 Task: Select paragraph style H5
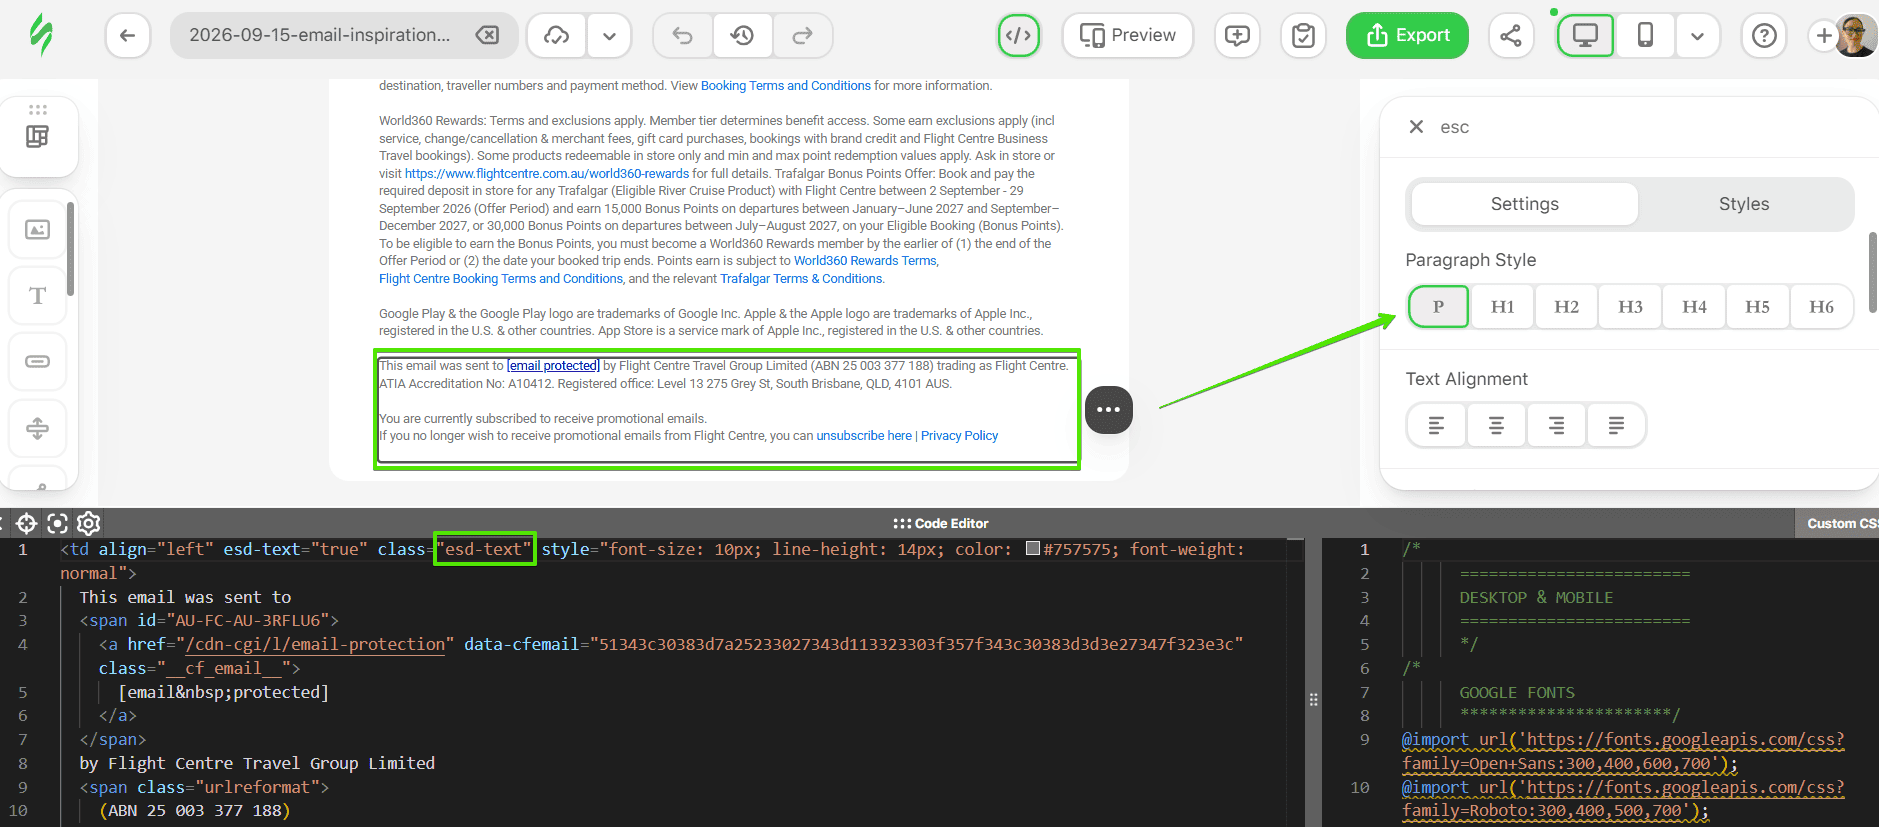tap(1757, 307)
